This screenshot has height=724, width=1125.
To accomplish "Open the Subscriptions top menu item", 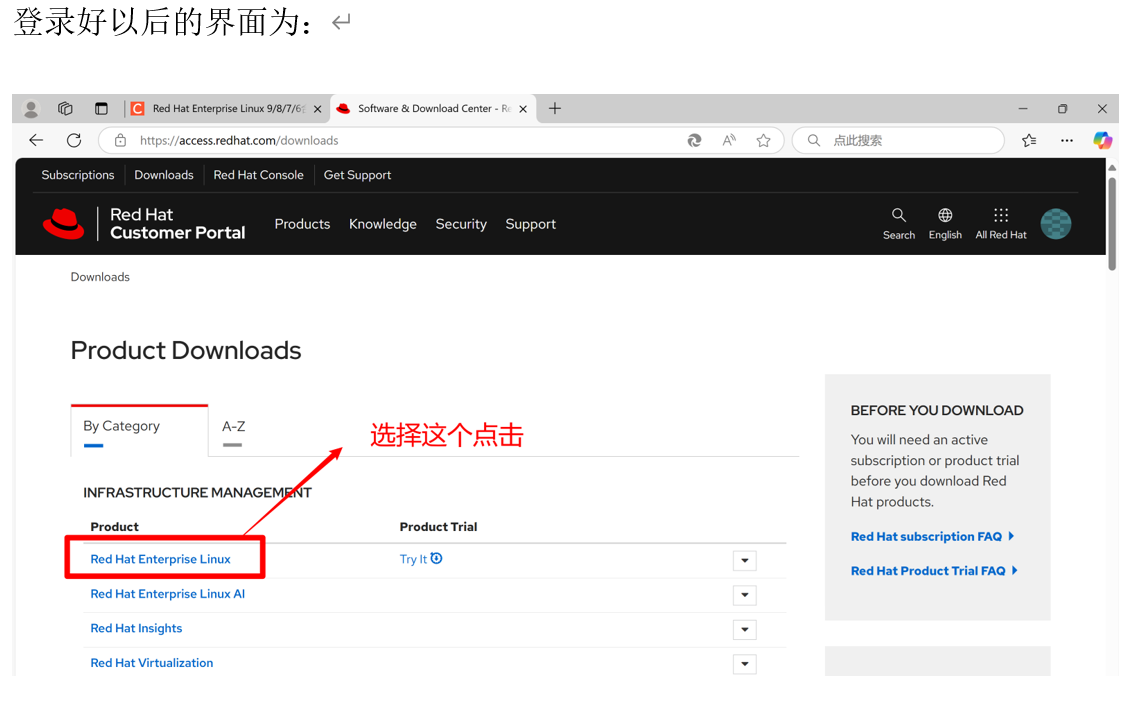I will (x=77, y=175).
